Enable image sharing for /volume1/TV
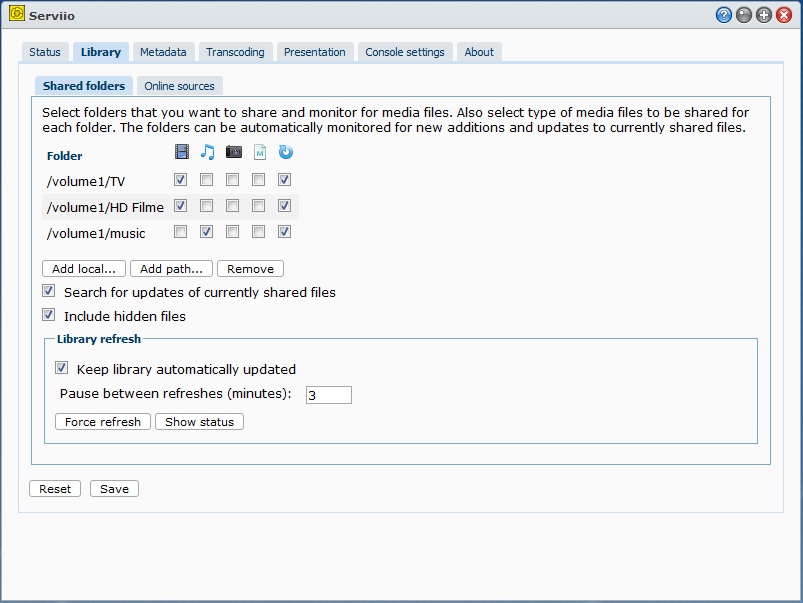The width and height of the screenshot is (803, 603). click(x=233, y=179)
